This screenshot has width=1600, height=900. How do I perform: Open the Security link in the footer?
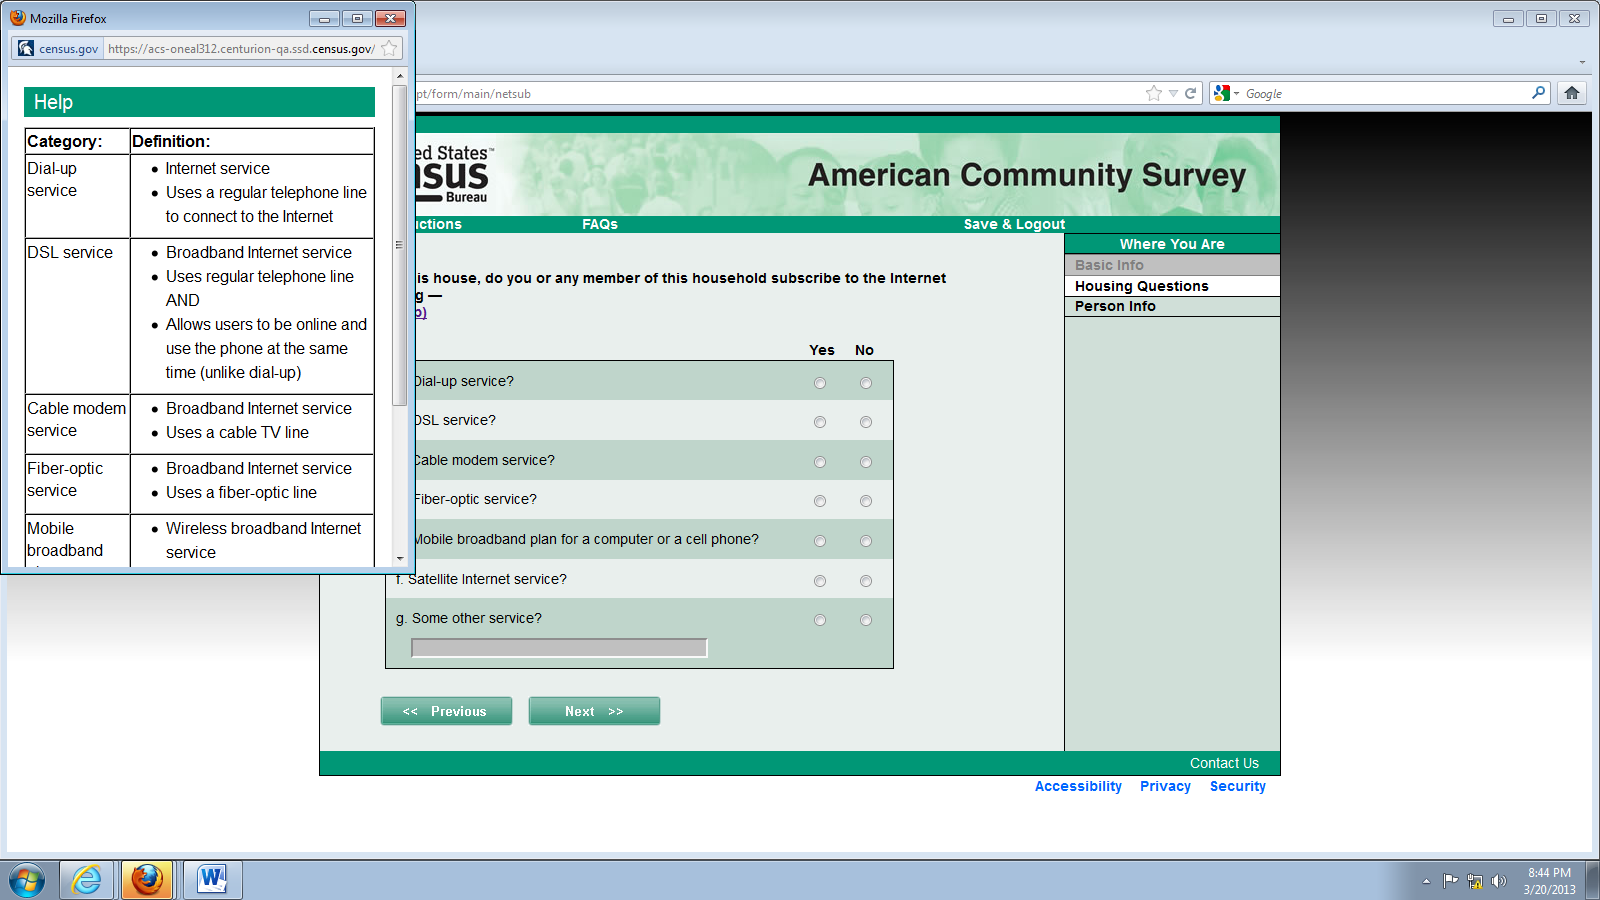[x=1238, y=786]
